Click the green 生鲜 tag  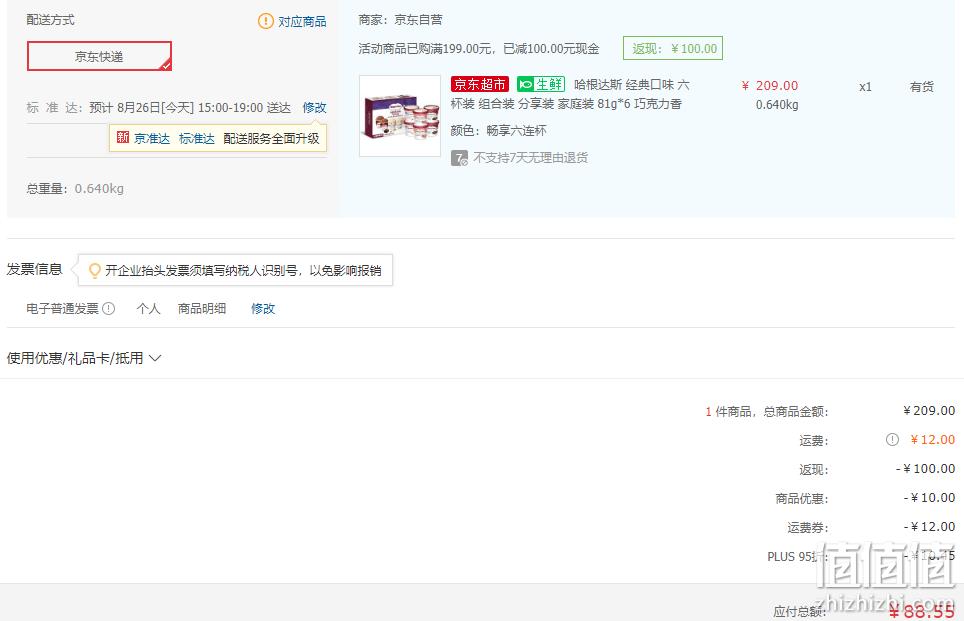click(541, 84)
